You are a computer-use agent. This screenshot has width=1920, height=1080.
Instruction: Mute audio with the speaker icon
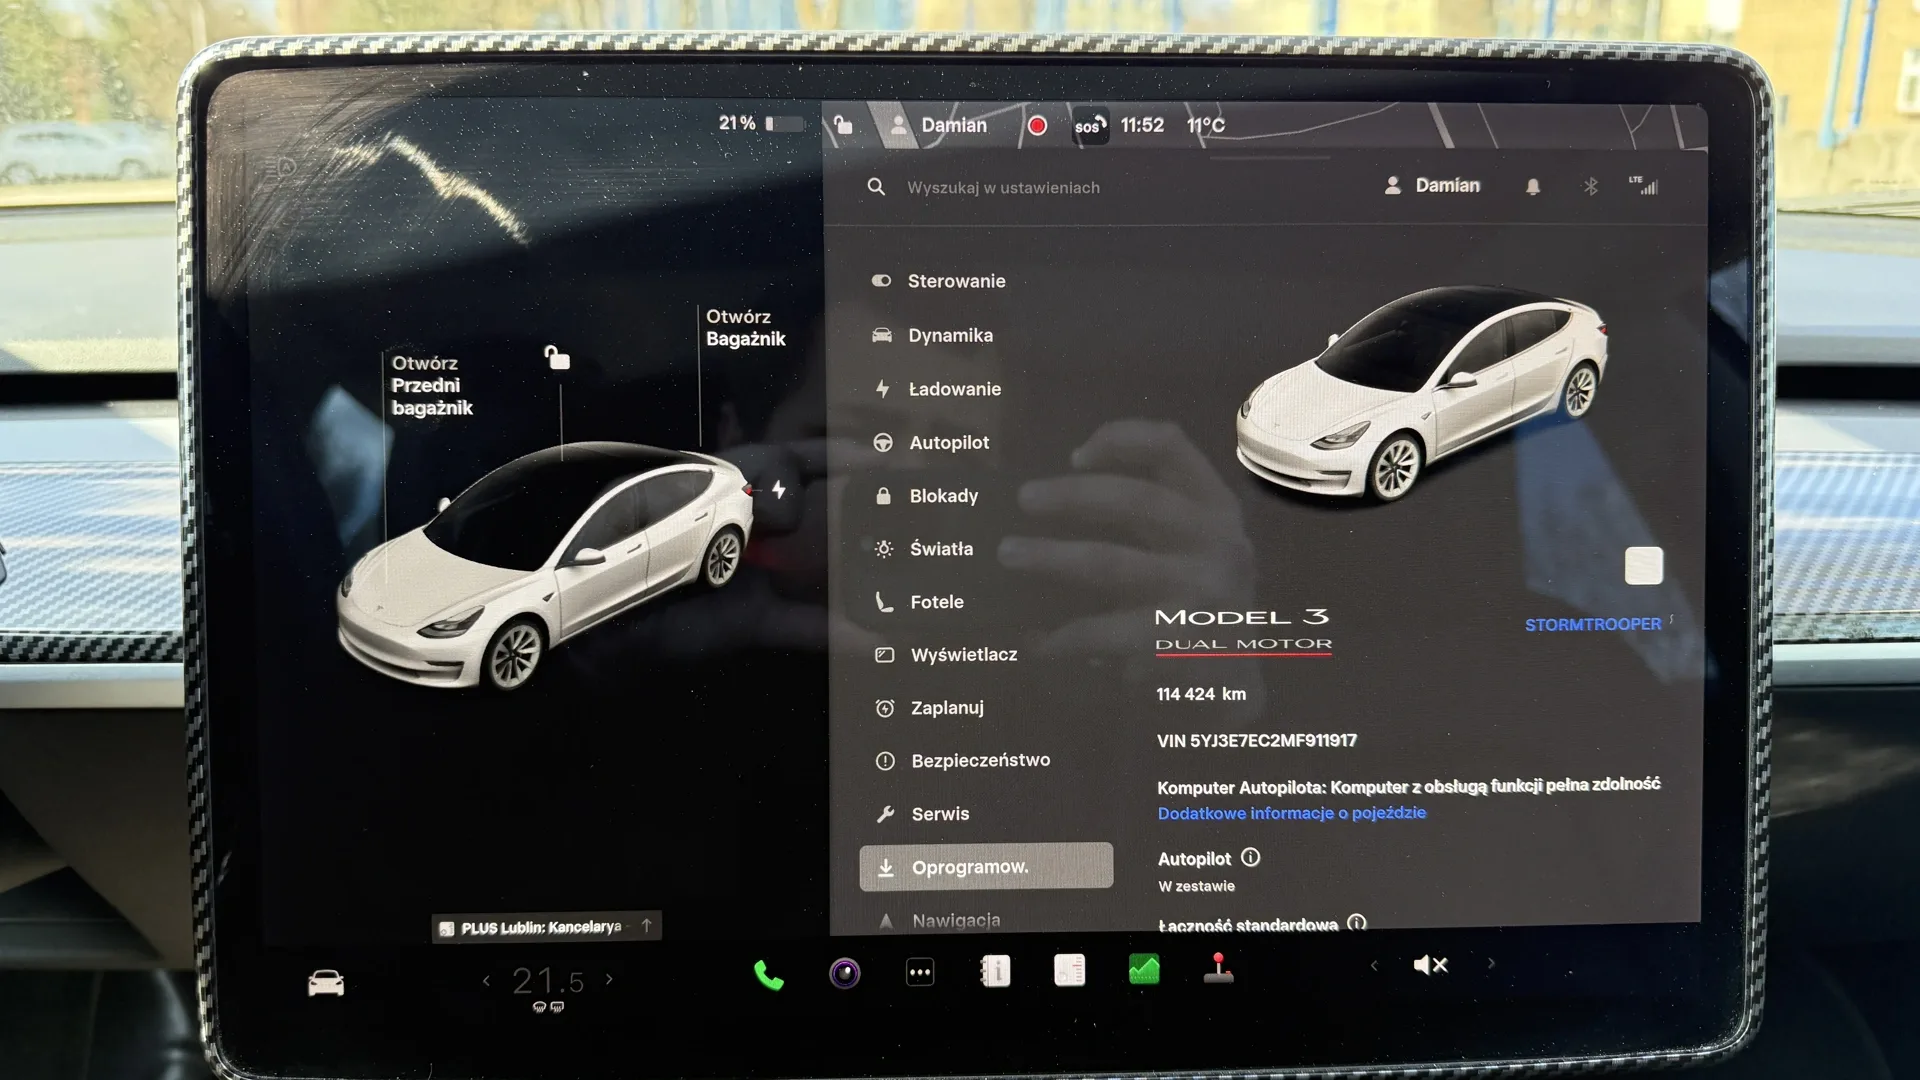tap(1430, 965)
